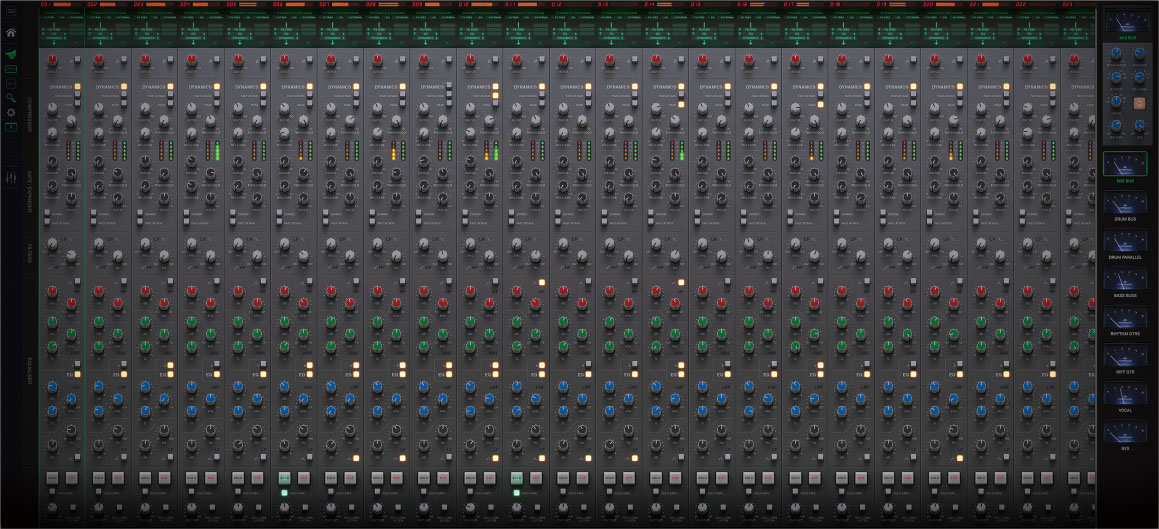Viewport: 1159px width, 529px height.
Task: Solo channel 001
Action: [52, 478]
